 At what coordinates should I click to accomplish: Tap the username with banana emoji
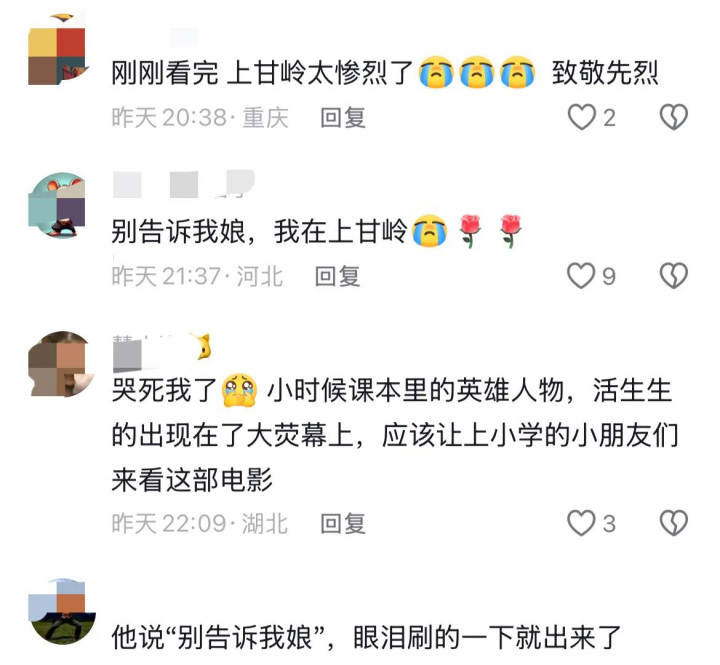click(162, 352)
